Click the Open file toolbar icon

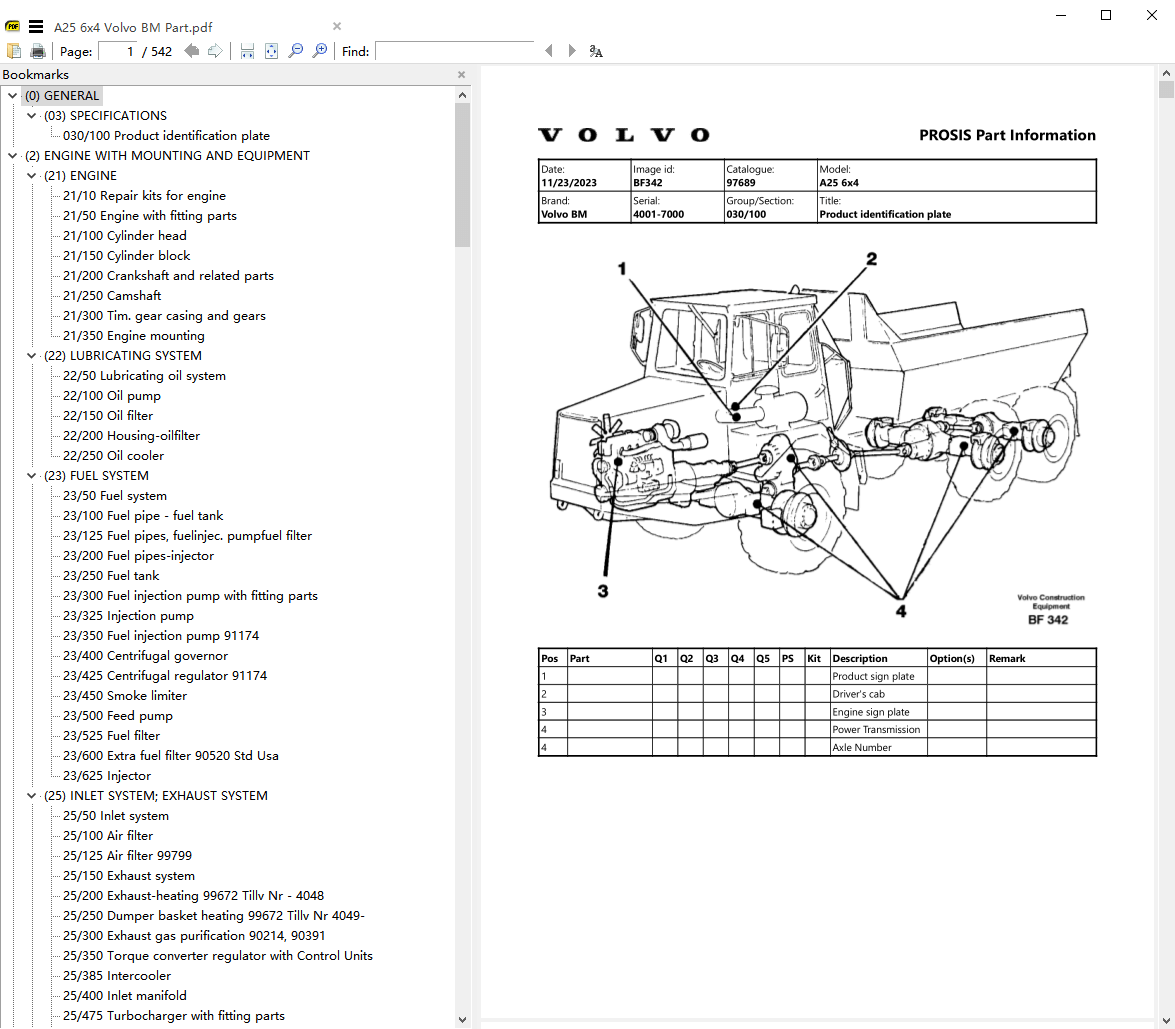pos(13,51)
